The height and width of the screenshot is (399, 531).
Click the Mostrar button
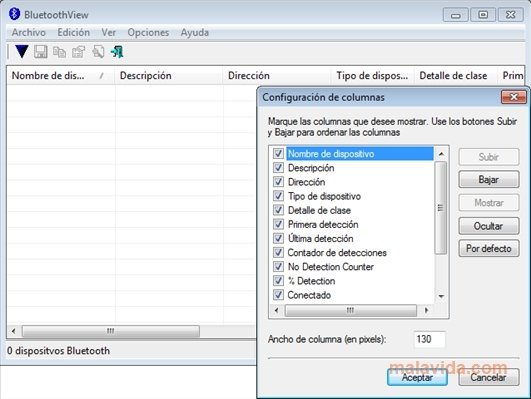489,203
